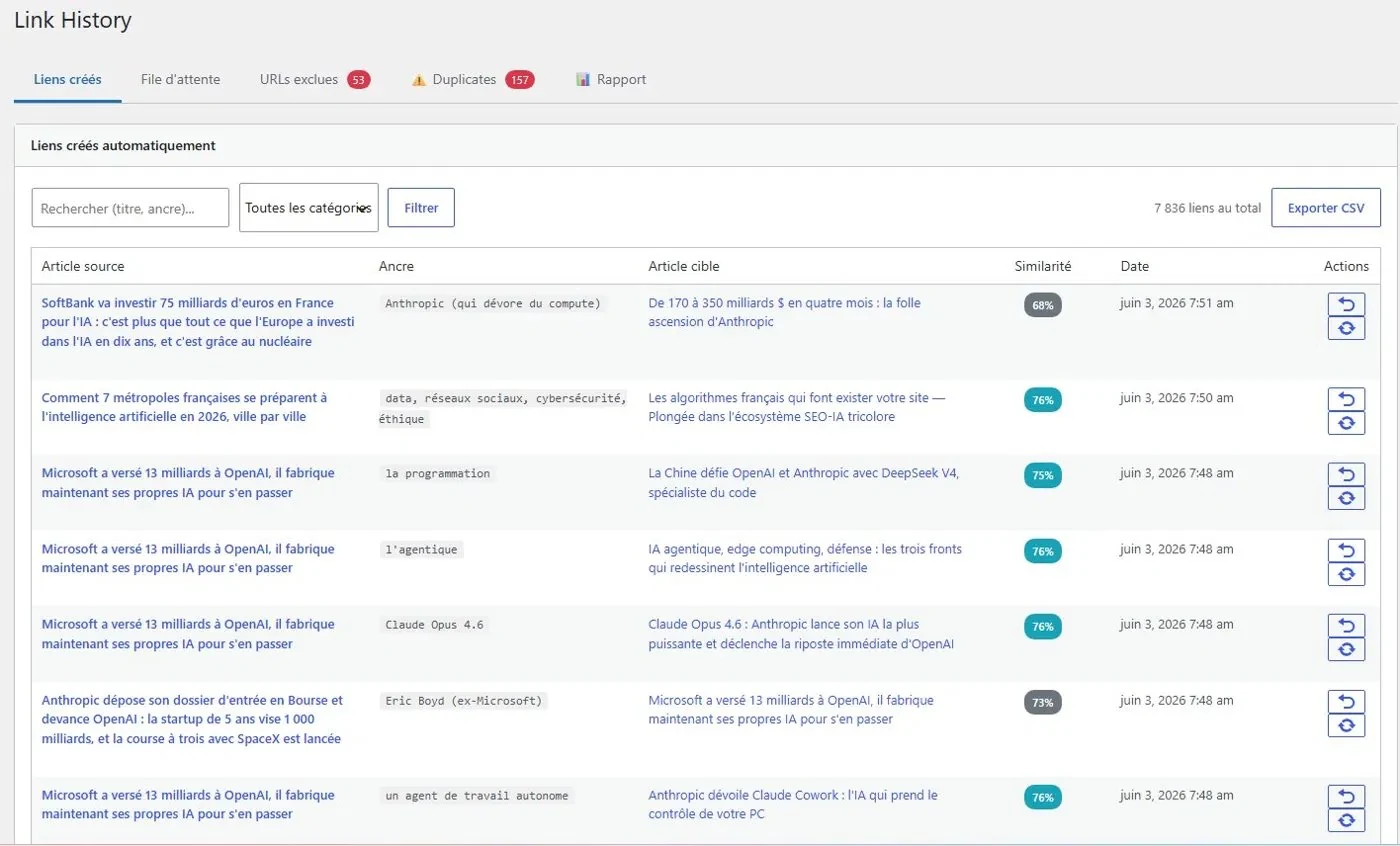The width and height of the screenshot is (1400, 846).
Task: Click anchor text "Eric Boyd (ex-Microsoft)"
Action: 463,701
